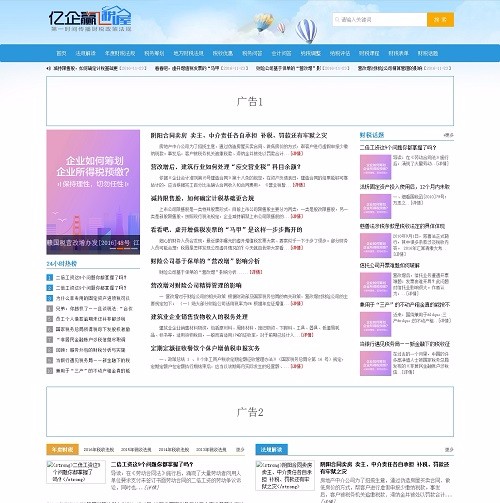Click the magnifier icon in the search box
The image size is (500, 503).
(337, 20)
